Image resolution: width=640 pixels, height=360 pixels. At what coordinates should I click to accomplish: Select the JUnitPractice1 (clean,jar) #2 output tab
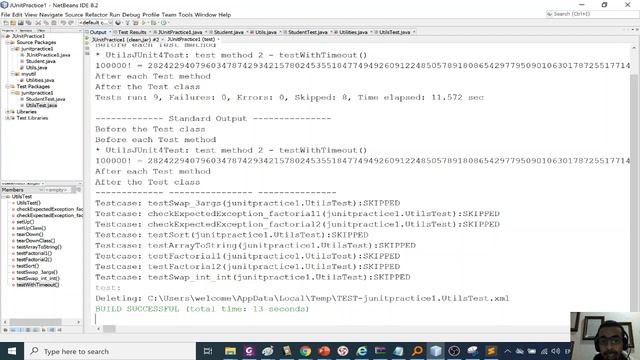(125, 40)
